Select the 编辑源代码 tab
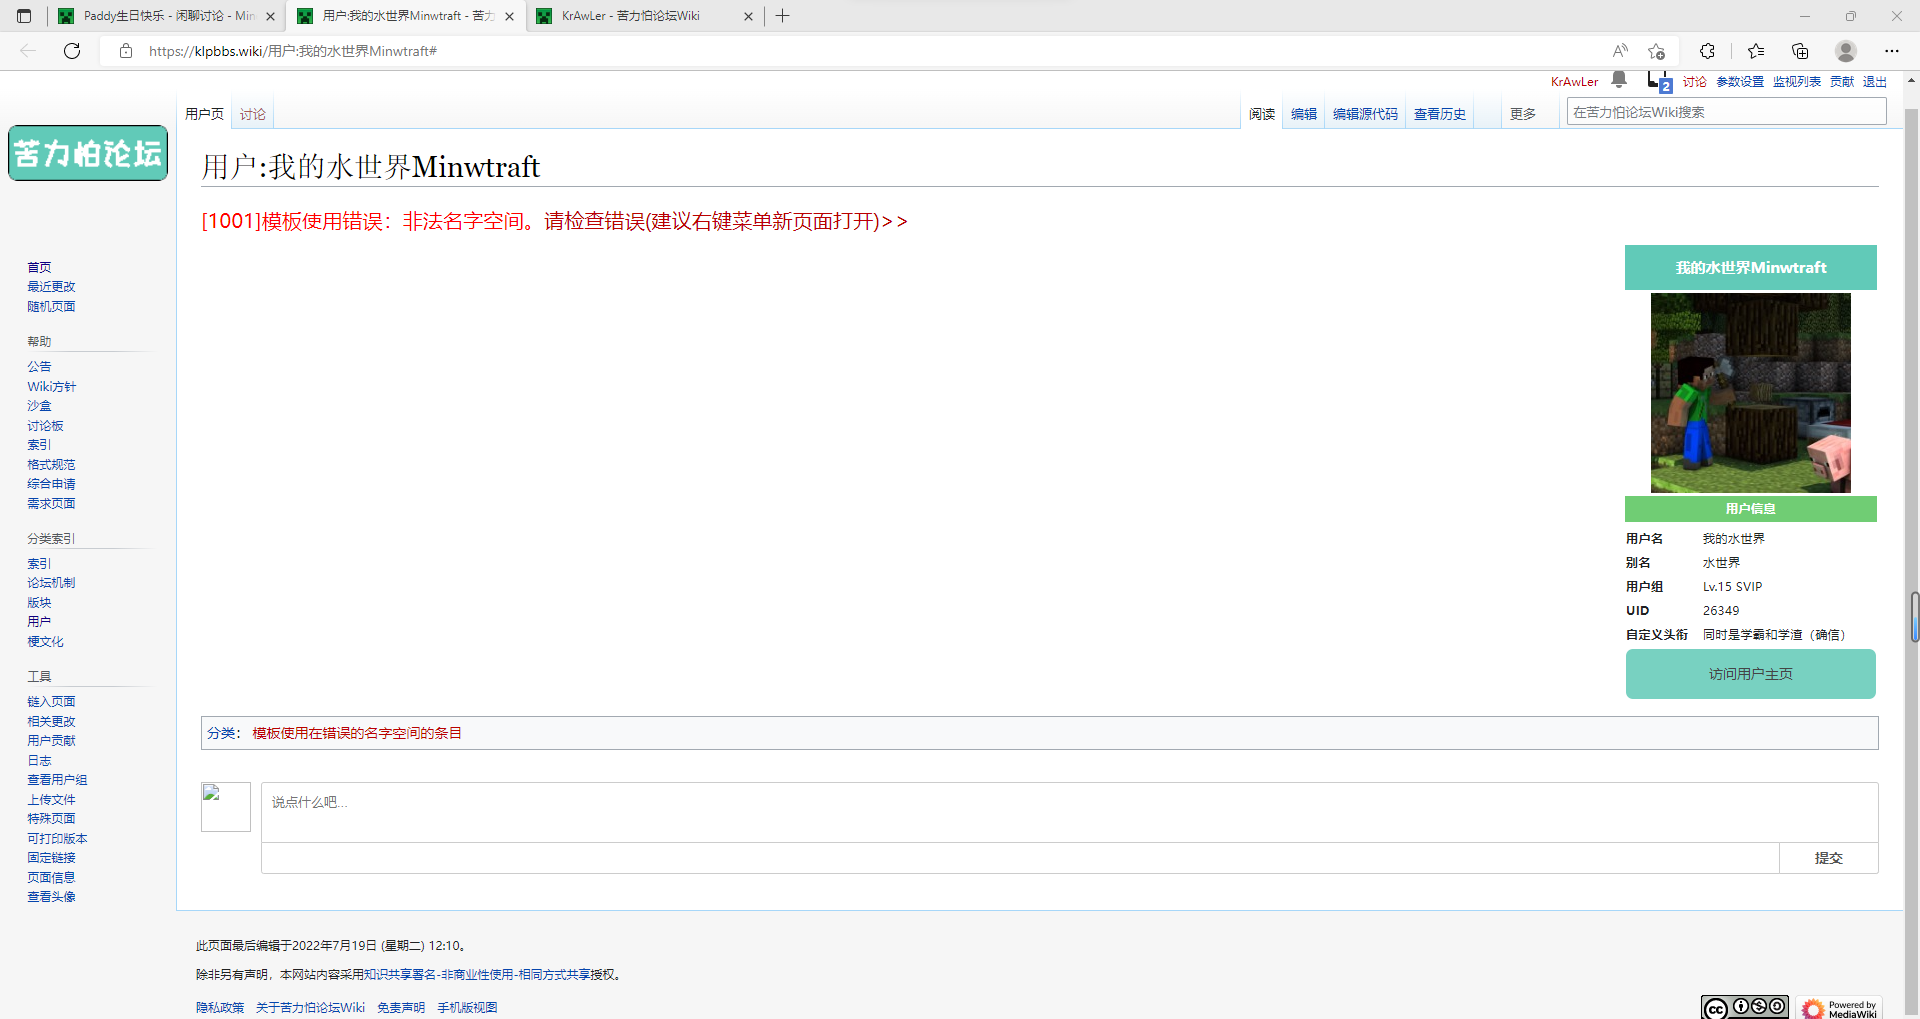Screen dimensions: 1920x1019 coord(1365,114)
